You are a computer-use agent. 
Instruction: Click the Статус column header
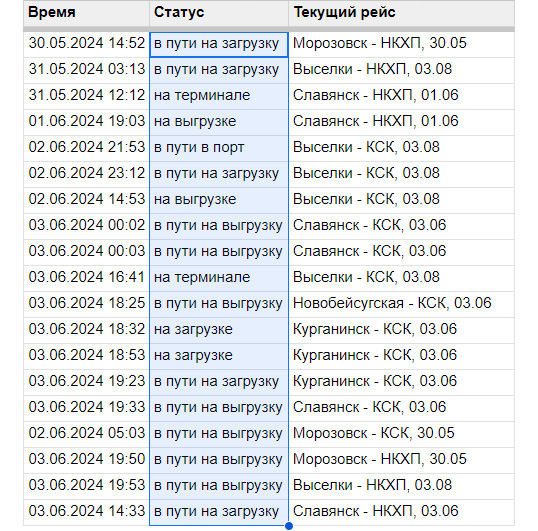click(x=219, y=13)
